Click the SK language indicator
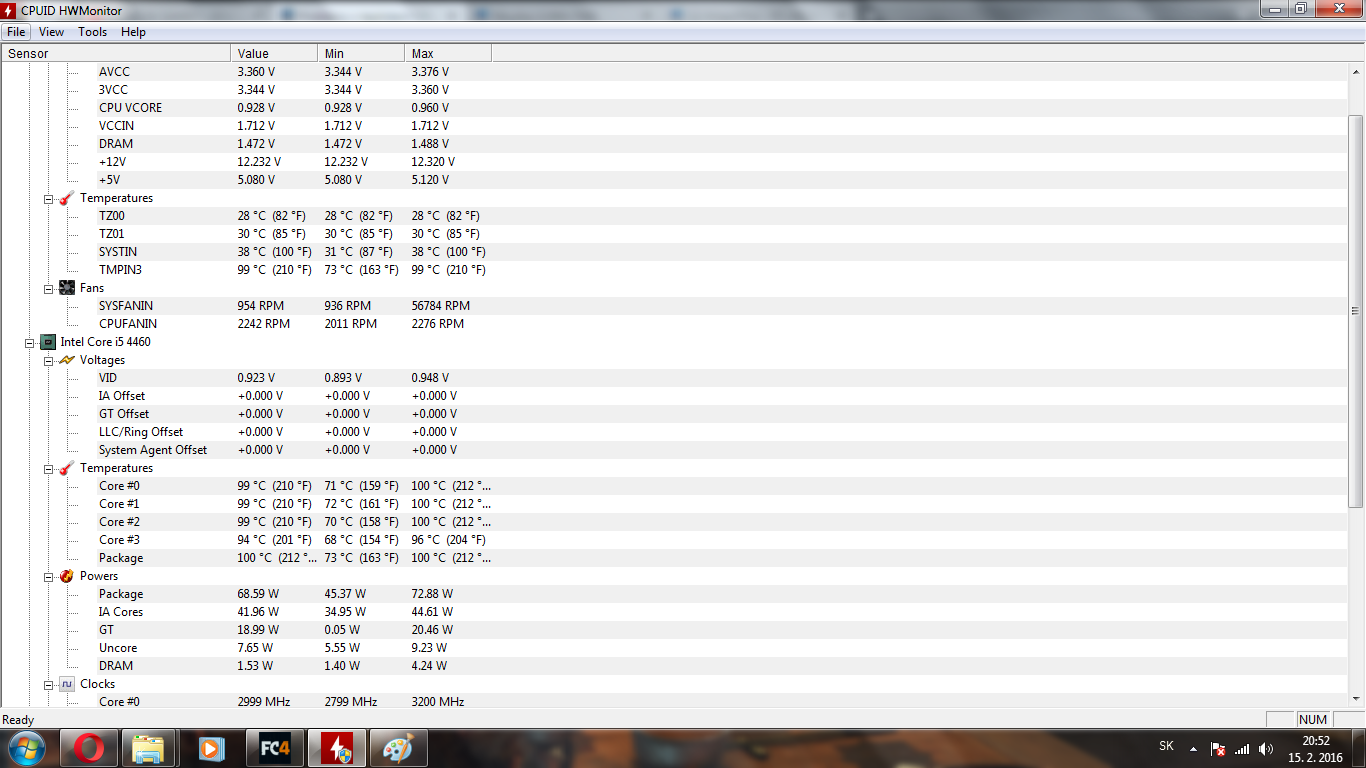 pyautogui.click(x=1166, y=746)
